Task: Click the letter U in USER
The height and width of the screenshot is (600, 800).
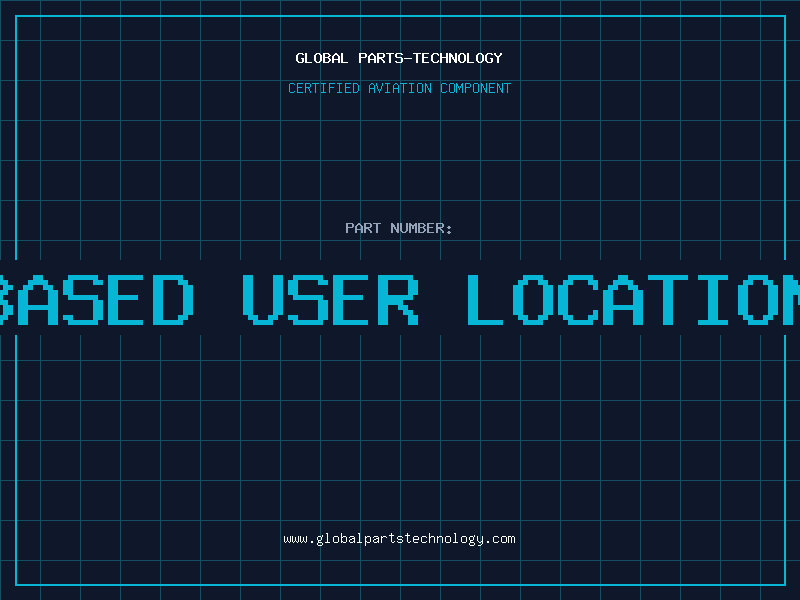Action: [x=262, y=299]
